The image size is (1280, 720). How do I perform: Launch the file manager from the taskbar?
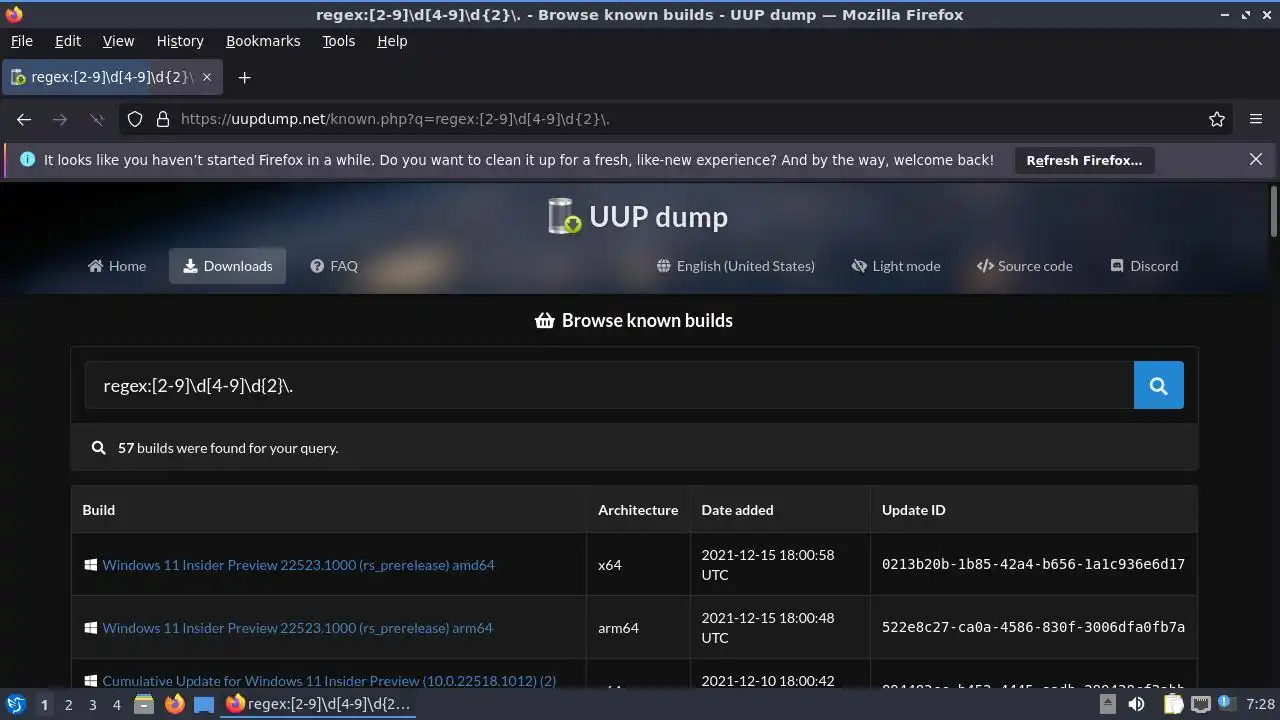(144, 704)
